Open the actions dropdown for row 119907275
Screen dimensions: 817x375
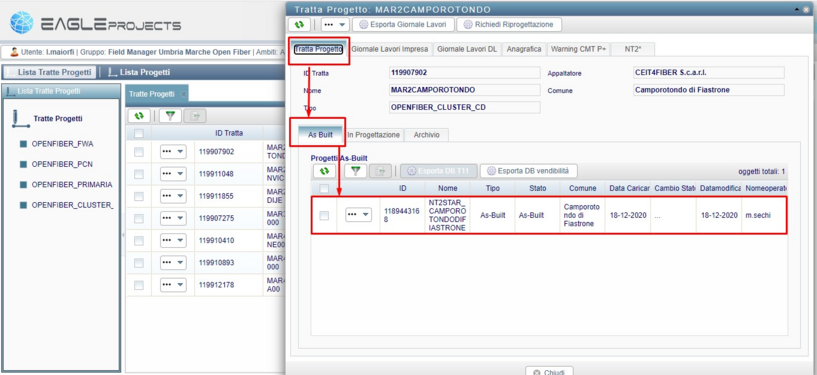(173, 219)
